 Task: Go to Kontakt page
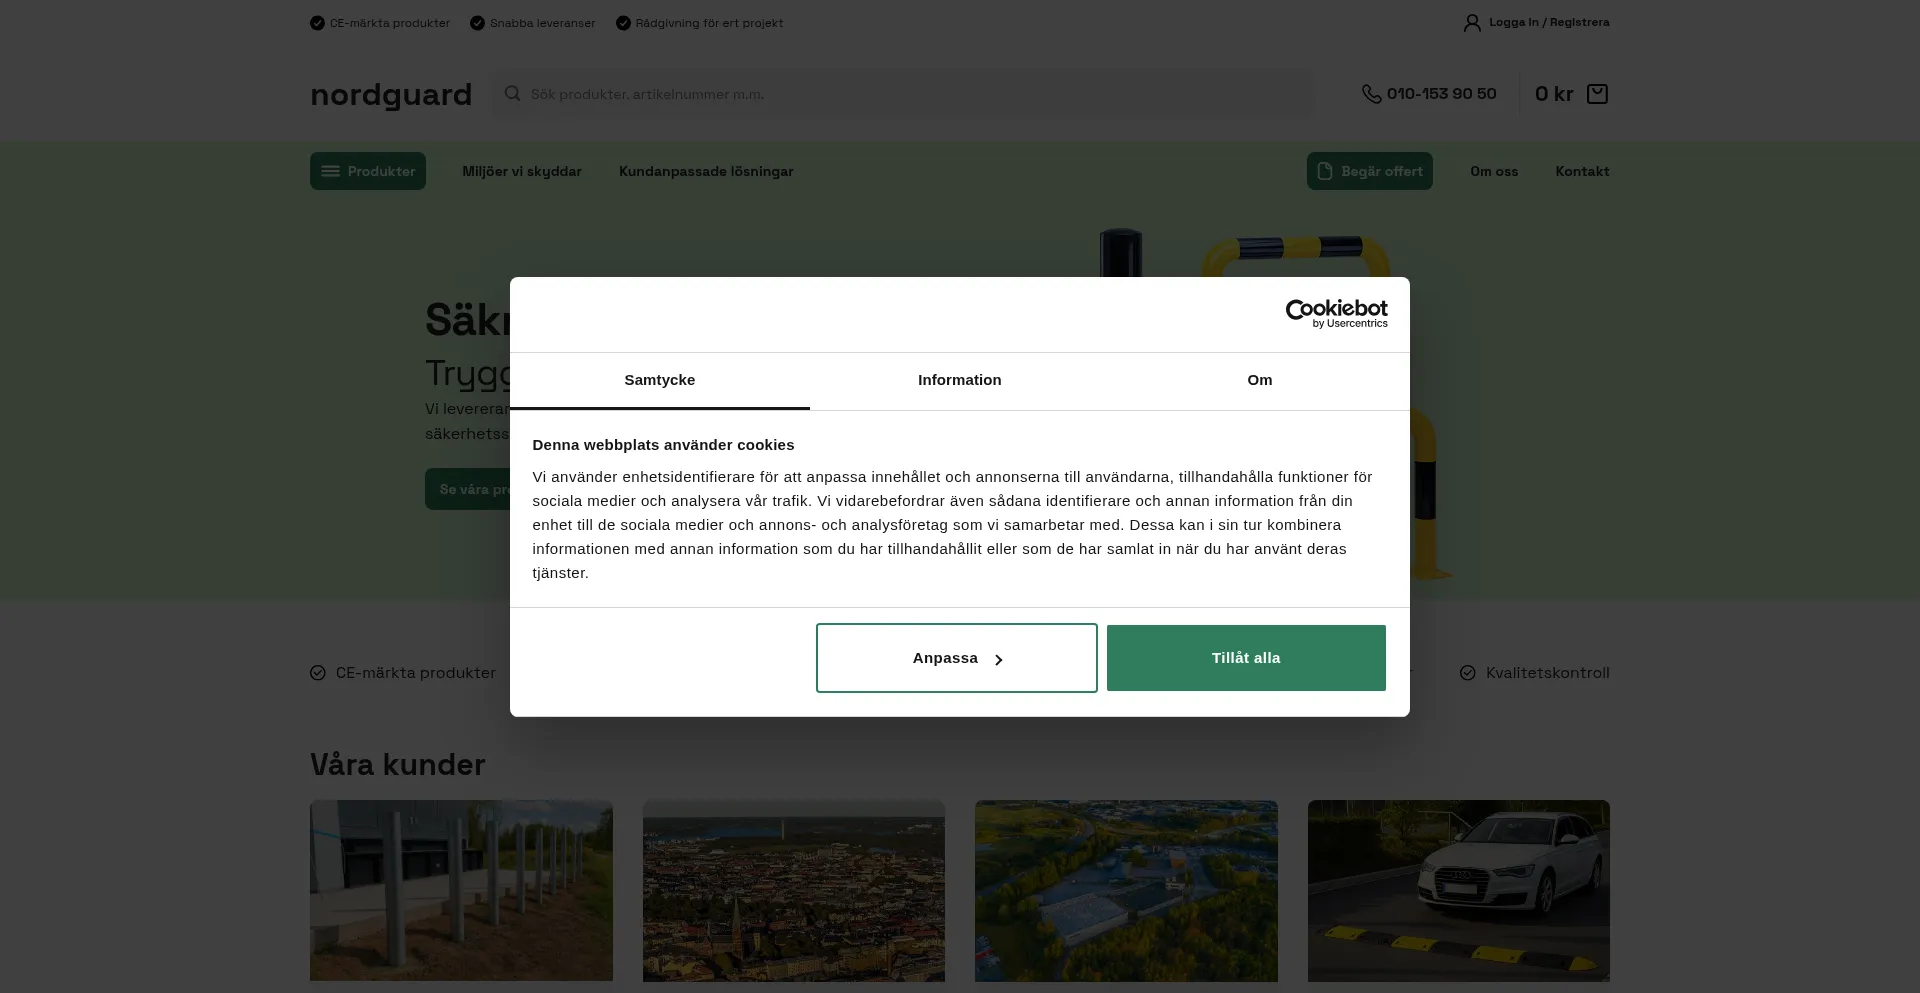[1581, 171]
